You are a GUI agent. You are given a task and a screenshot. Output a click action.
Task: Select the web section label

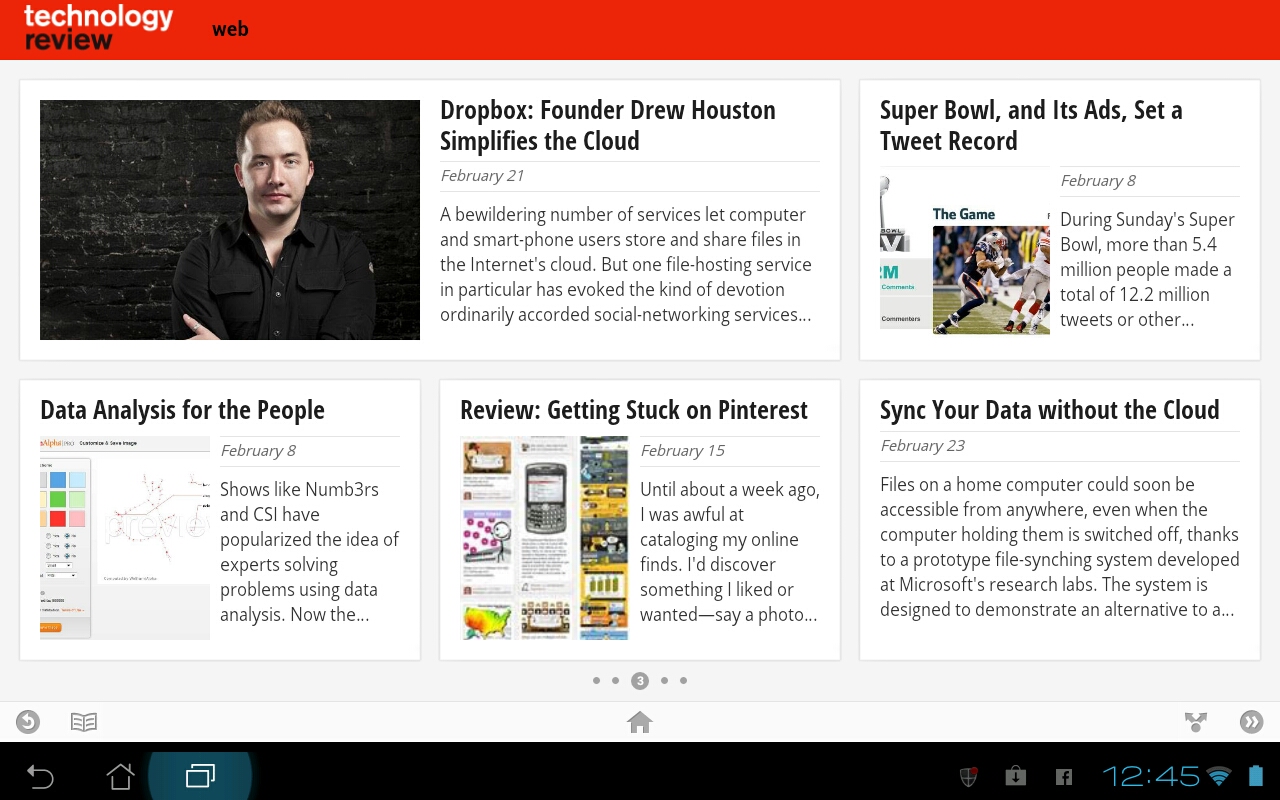point(230,29)
